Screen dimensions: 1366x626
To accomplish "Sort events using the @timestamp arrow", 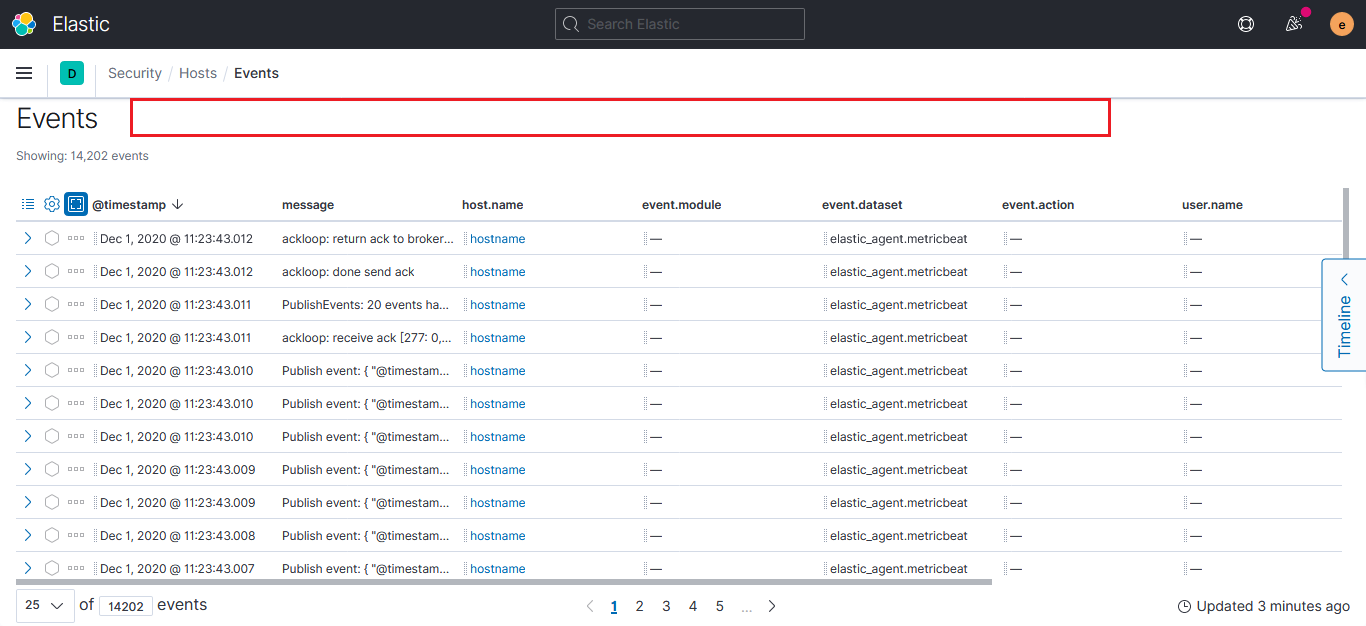I will [178, 204].
